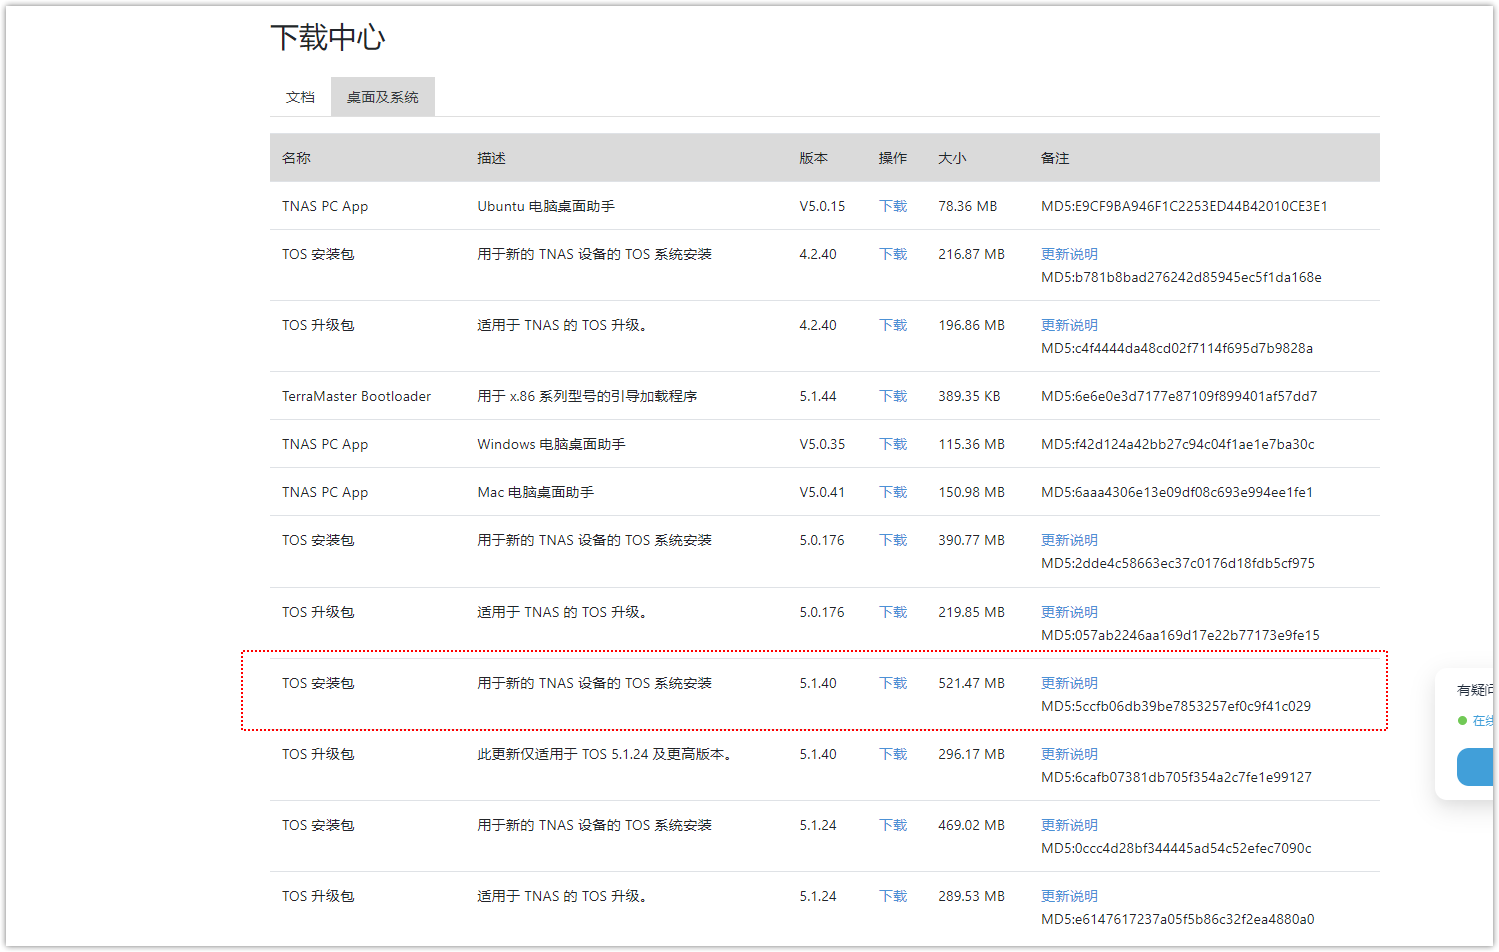
Task: Select the MD5:5ccfb06db39be7853257ef0c9f41c029 text
Action: pos(1176,706)
